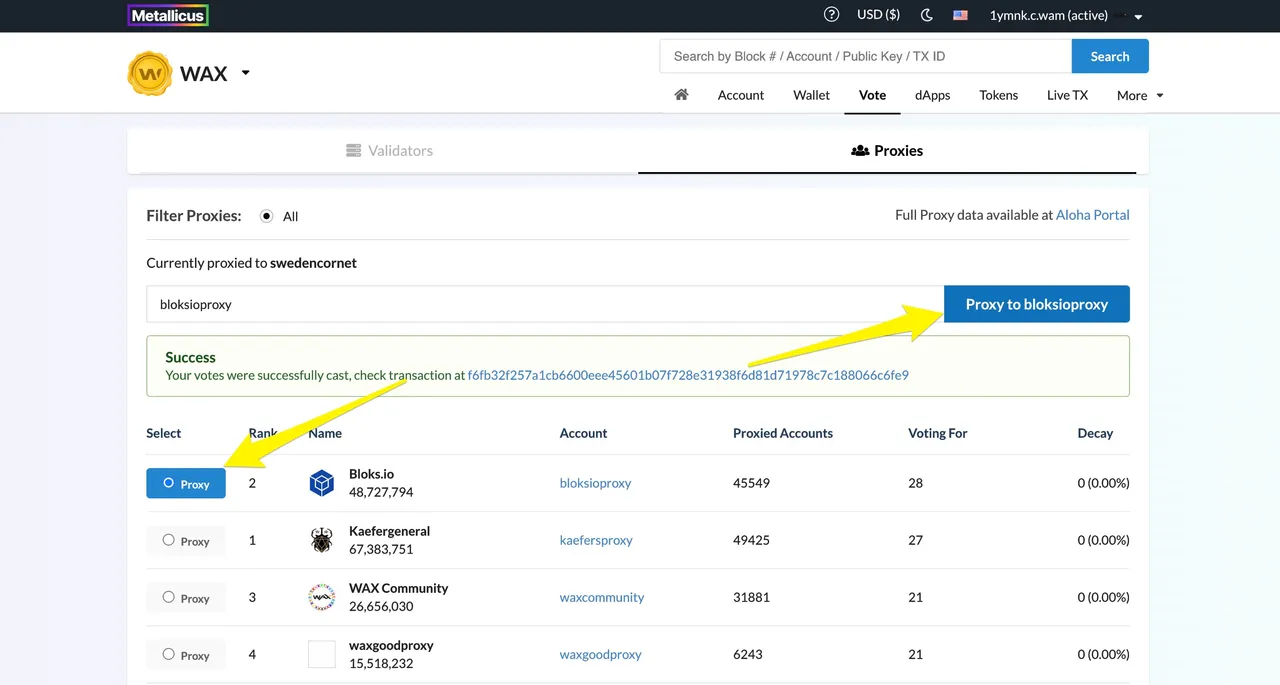This screenshot has width=1280, height=685.
Task: Open the Aloha Portal link
Action: click(1093, 215)
